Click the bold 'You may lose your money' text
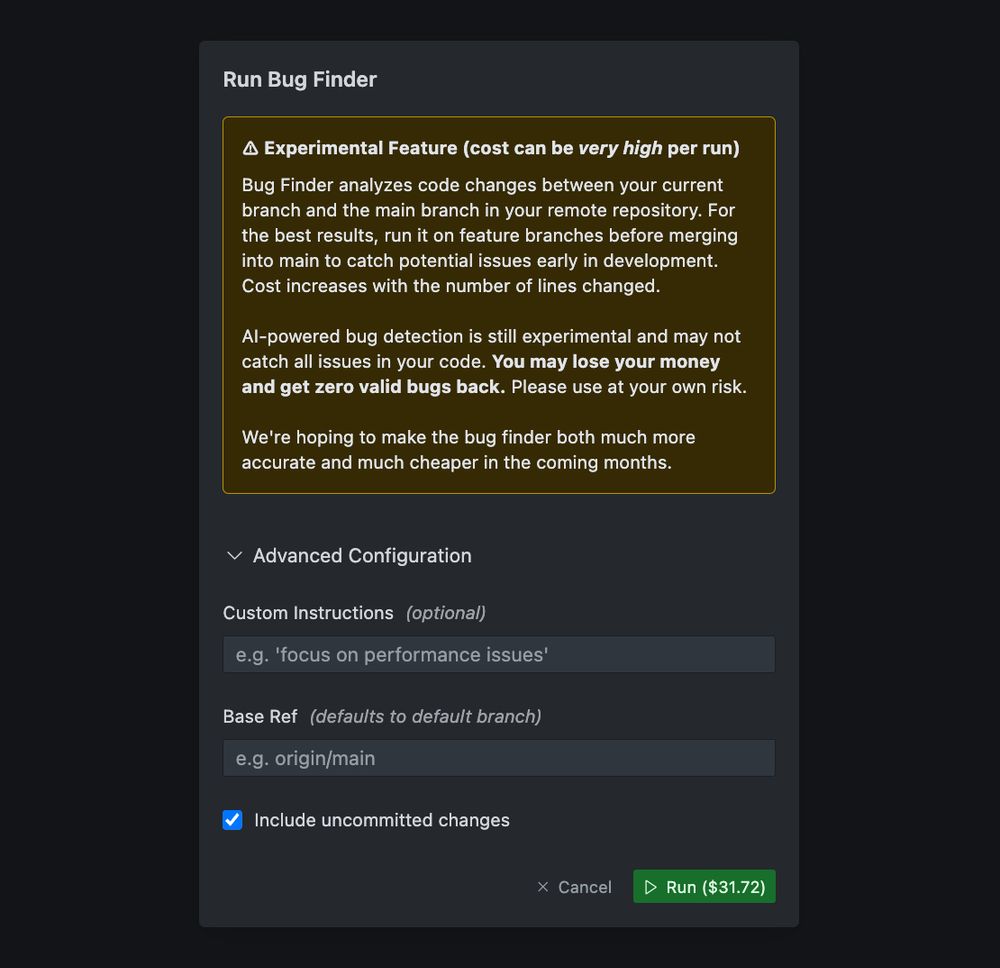Viewport: 1000px width, 968px height. [605, 362]
